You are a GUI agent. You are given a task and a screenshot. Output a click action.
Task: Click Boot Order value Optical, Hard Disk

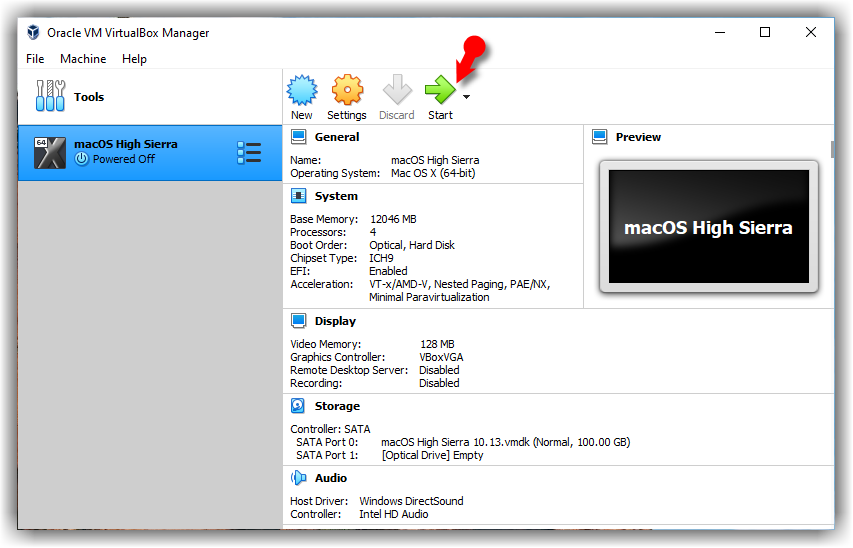pyautogui.click(x=412, y=245)
